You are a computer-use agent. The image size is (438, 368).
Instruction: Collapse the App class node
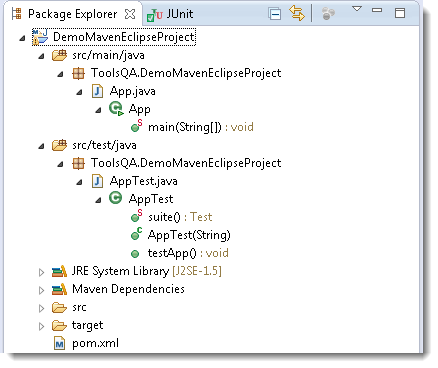tap(98, 110)
